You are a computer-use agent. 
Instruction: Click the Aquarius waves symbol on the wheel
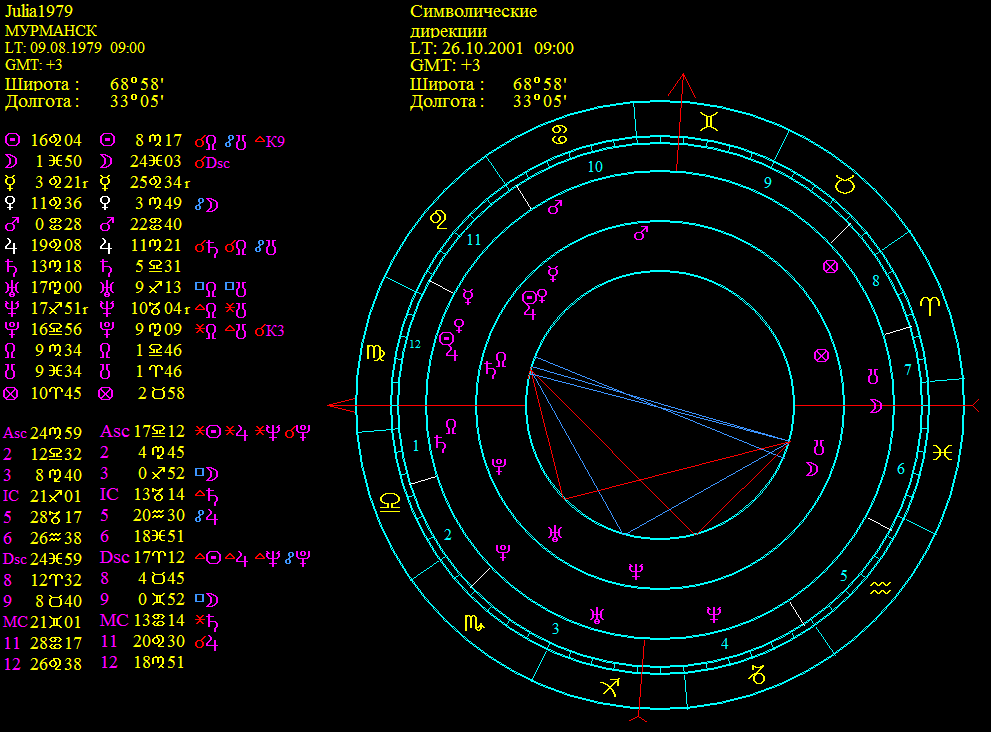click(x=880, y=588)
